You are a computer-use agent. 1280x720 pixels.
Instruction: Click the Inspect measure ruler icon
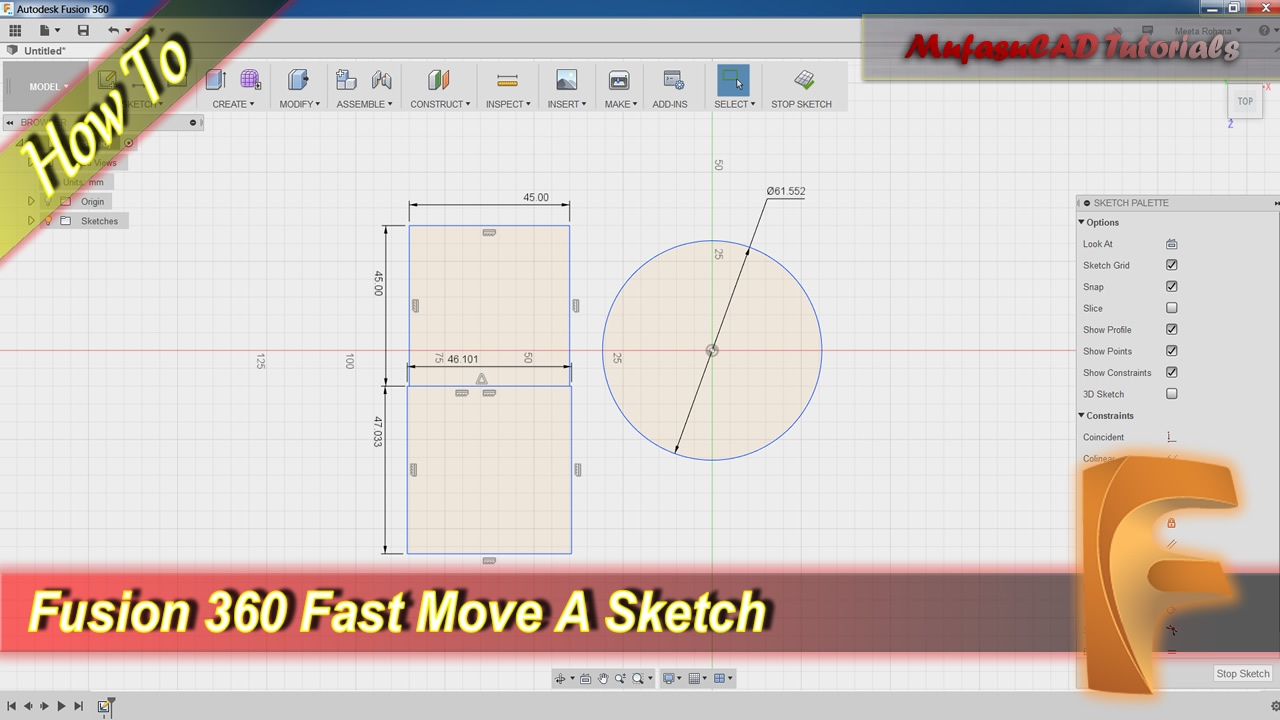click(507, 81)
